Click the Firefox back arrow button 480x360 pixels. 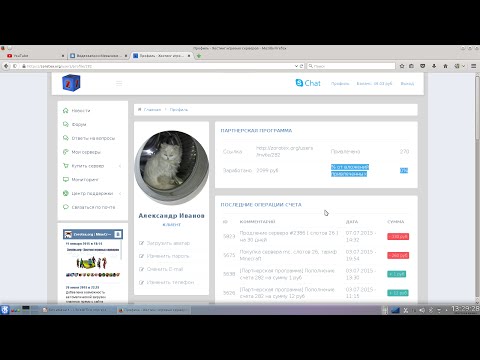click(6, 66)
